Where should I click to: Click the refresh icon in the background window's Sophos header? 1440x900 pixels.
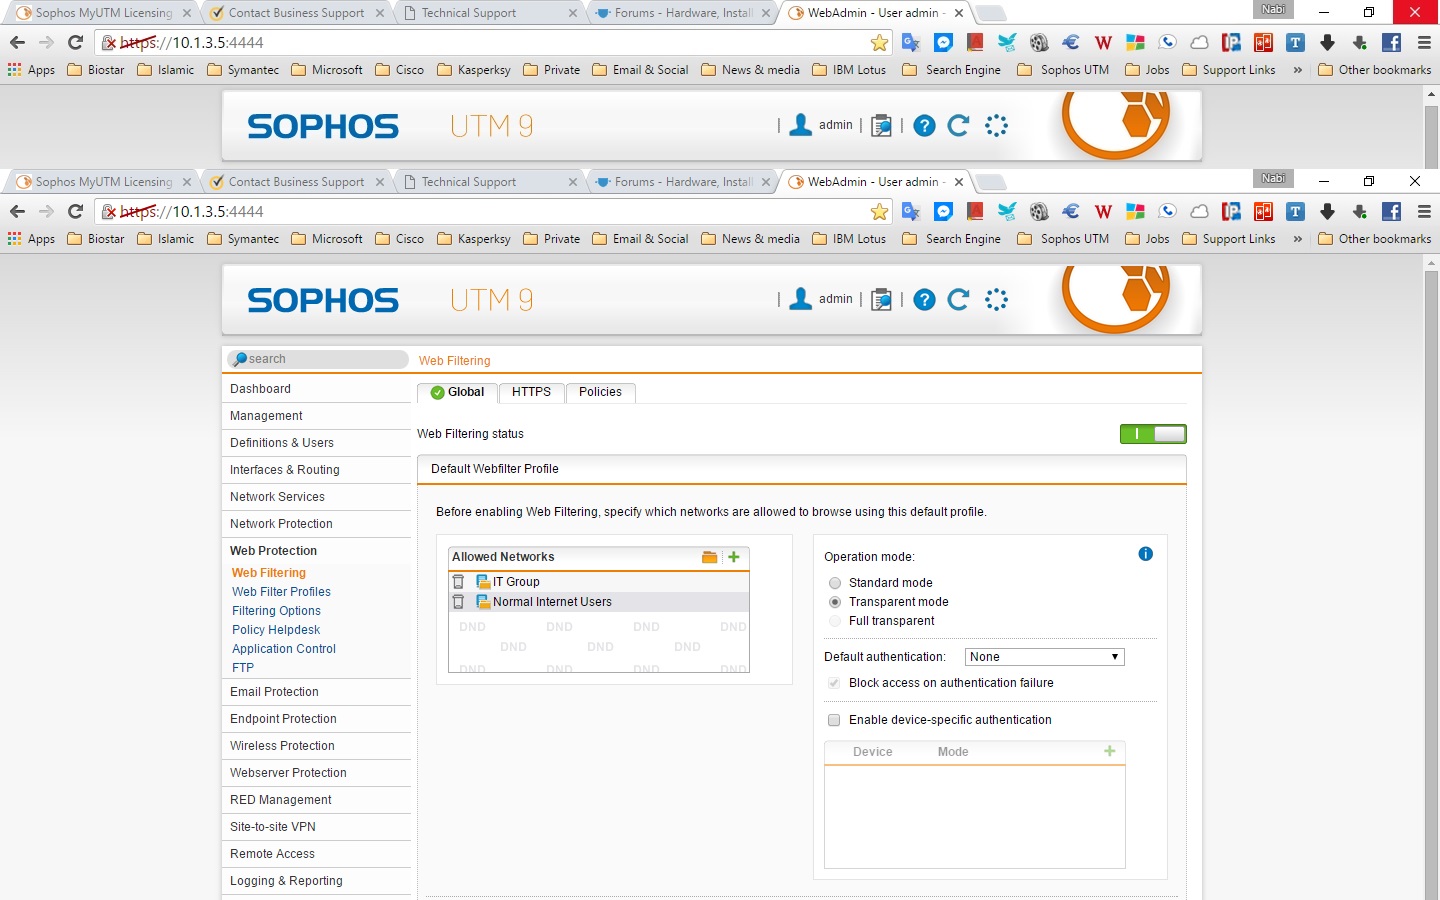tap(958, 125)
